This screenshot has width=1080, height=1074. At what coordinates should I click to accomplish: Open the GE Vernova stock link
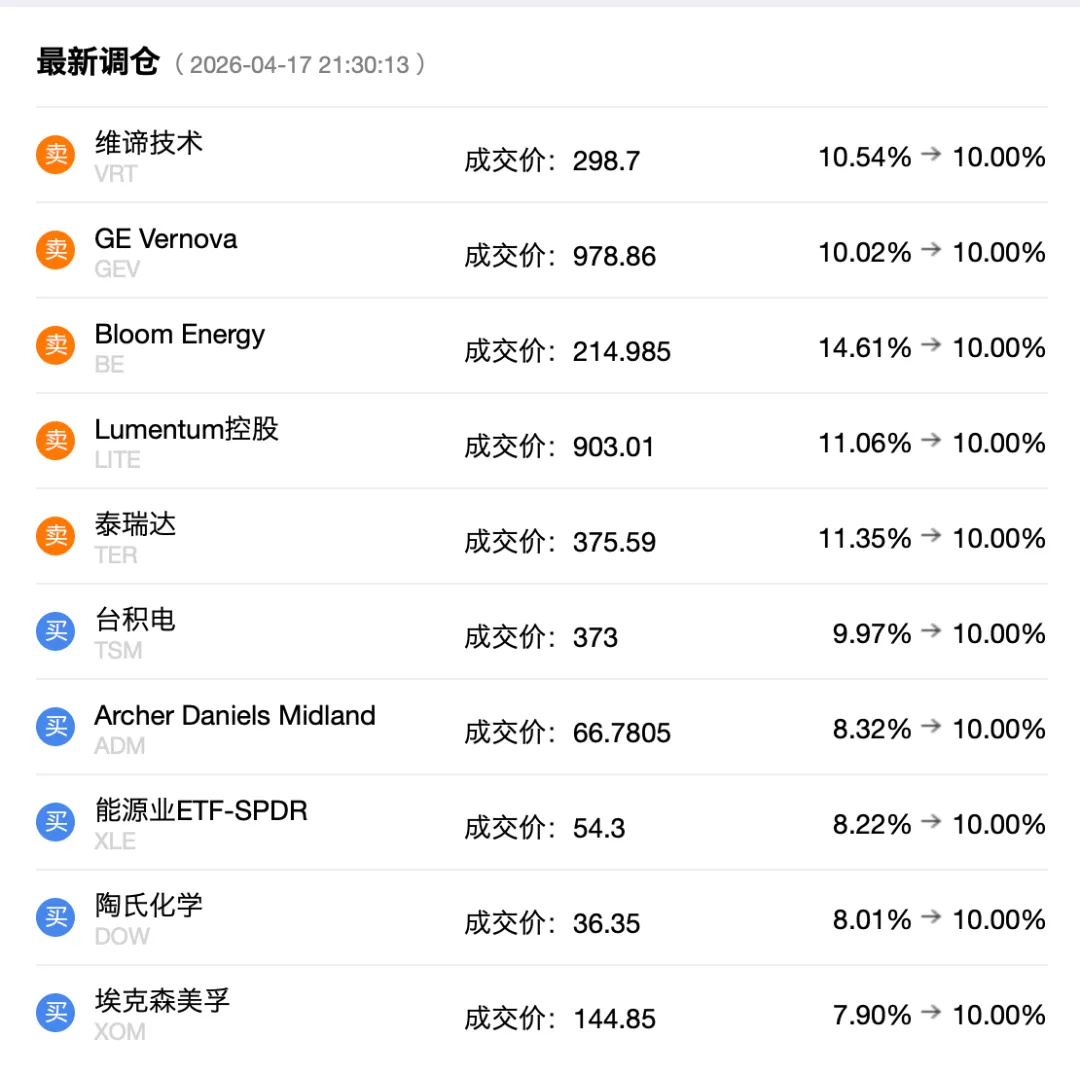pyautogui.click(x=166, y=239)
